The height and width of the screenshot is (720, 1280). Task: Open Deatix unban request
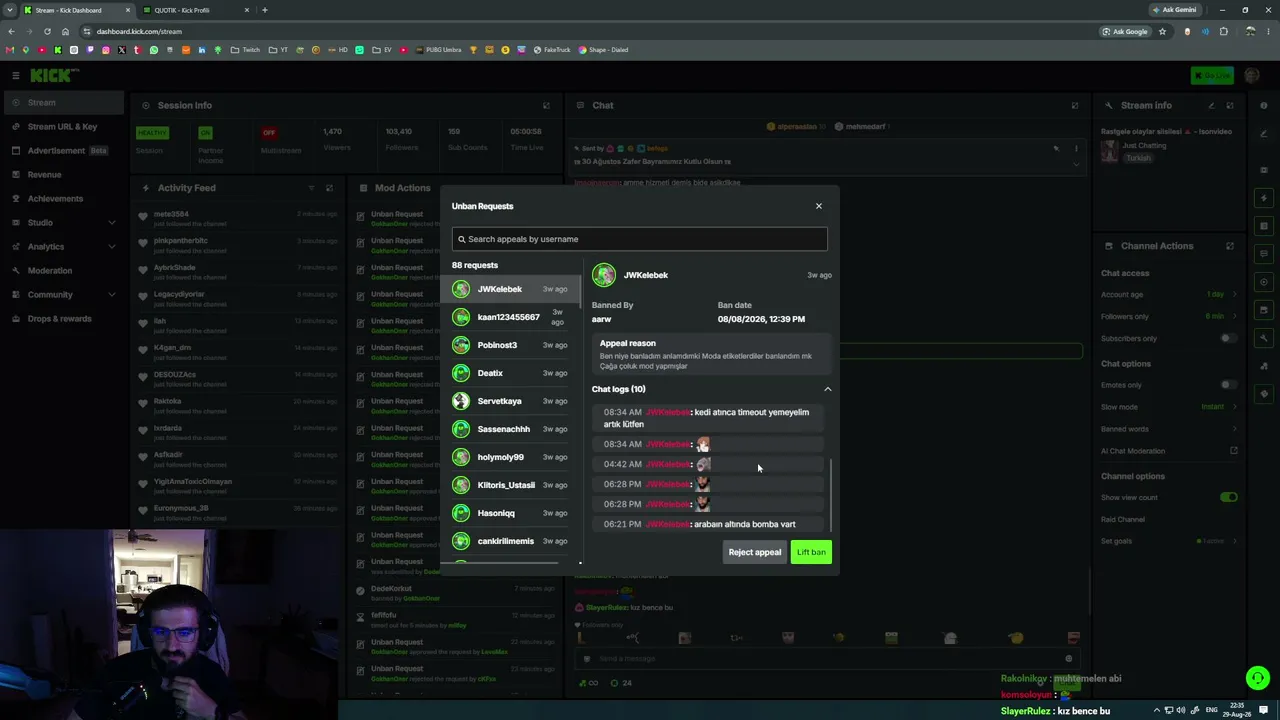pyautogui.click(x=510, y=373)
